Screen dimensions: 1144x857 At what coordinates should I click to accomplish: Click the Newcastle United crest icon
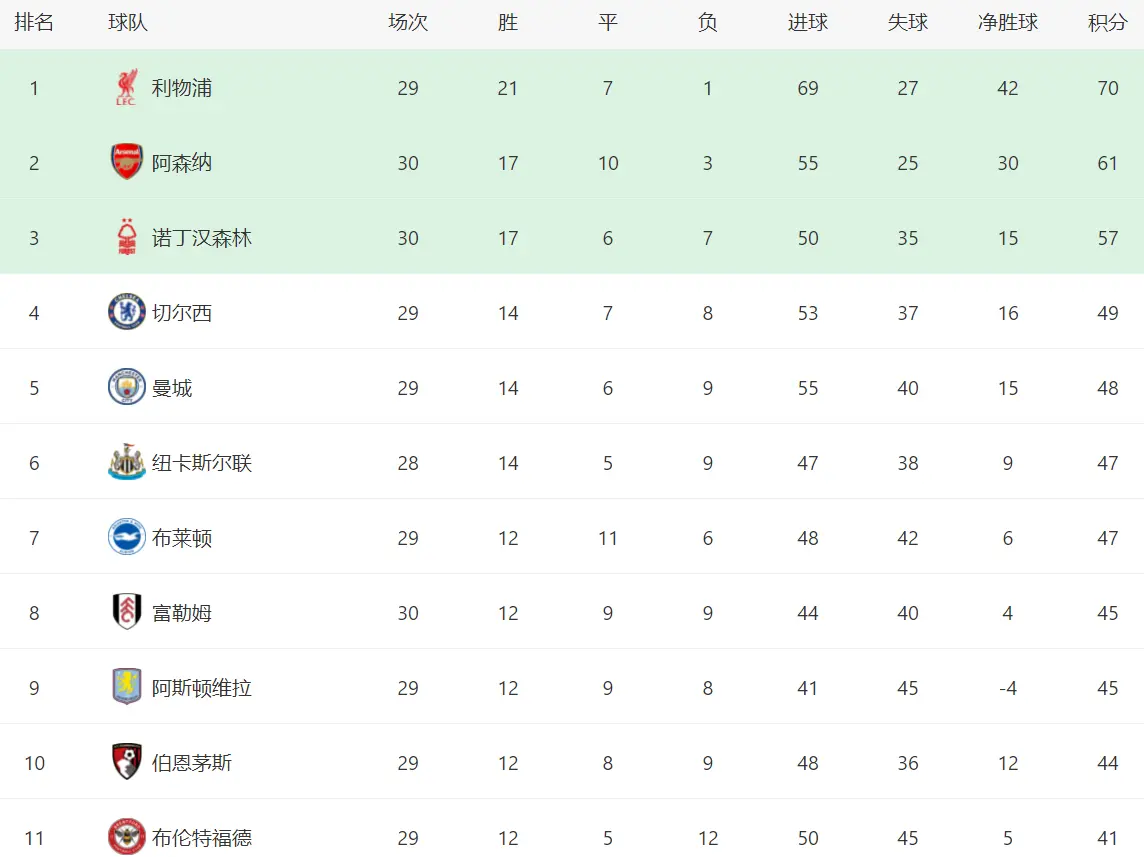[x=126, y=462]
